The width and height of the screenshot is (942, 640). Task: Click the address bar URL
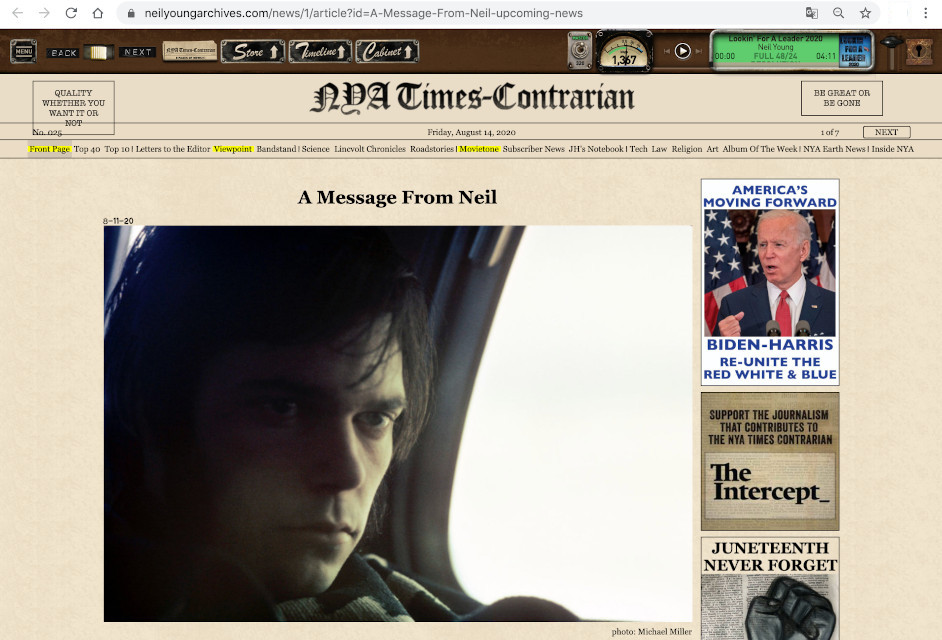pyautogui.click(x=363, y=13)
